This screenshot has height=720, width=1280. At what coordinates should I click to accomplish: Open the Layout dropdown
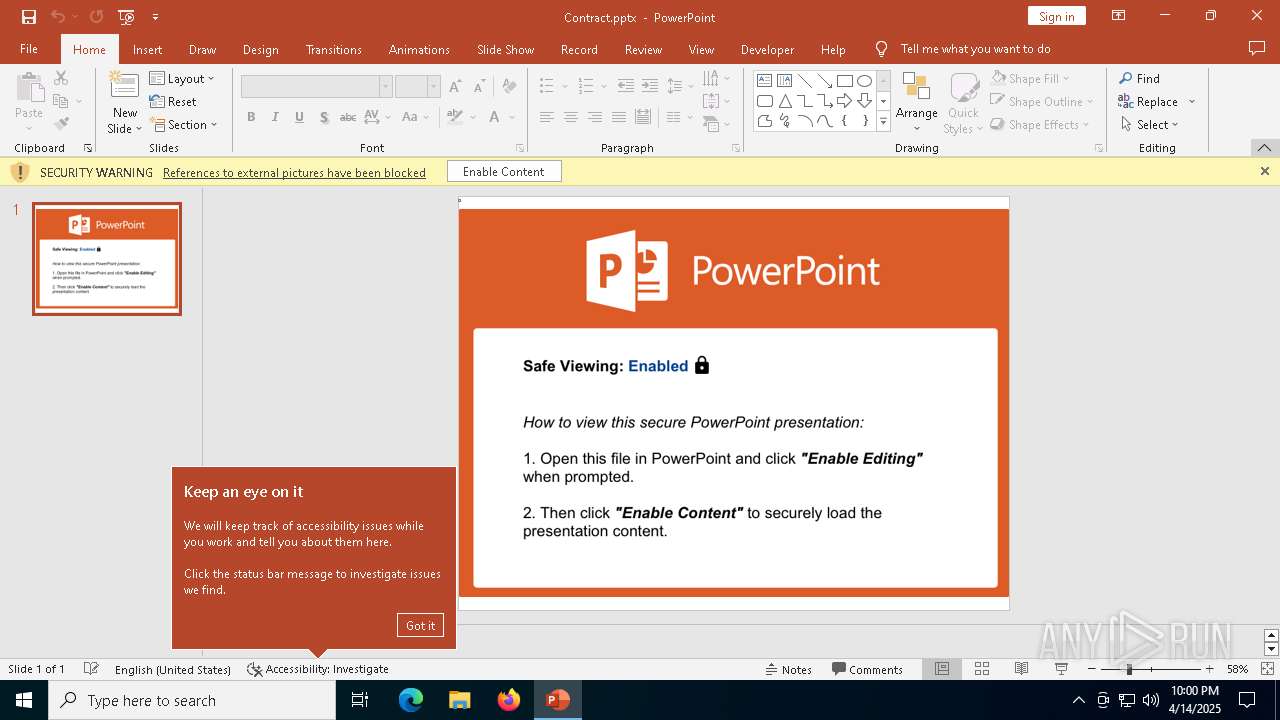(182, 79)
